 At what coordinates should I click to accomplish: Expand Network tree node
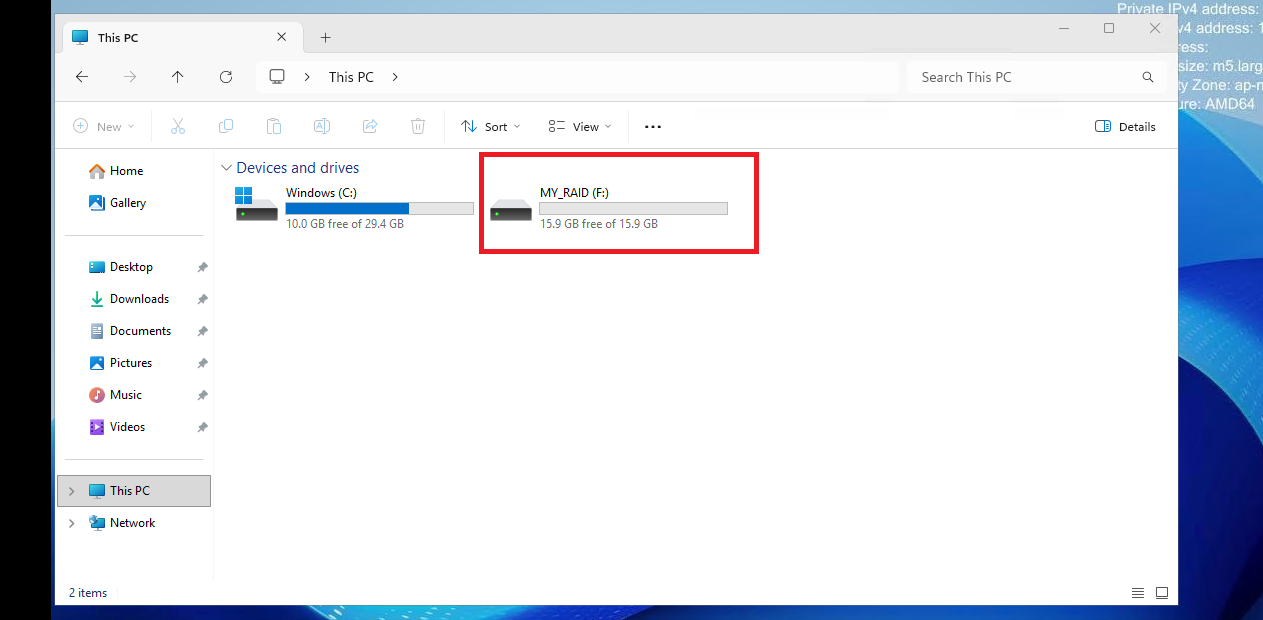click(x=71, y=523)
